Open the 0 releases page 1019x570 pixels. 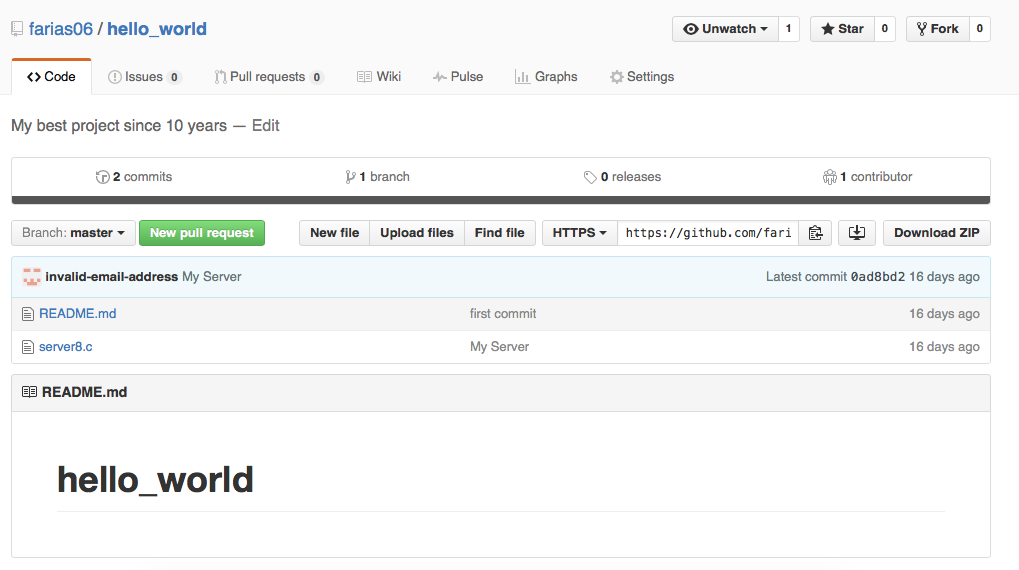point(622,177)
